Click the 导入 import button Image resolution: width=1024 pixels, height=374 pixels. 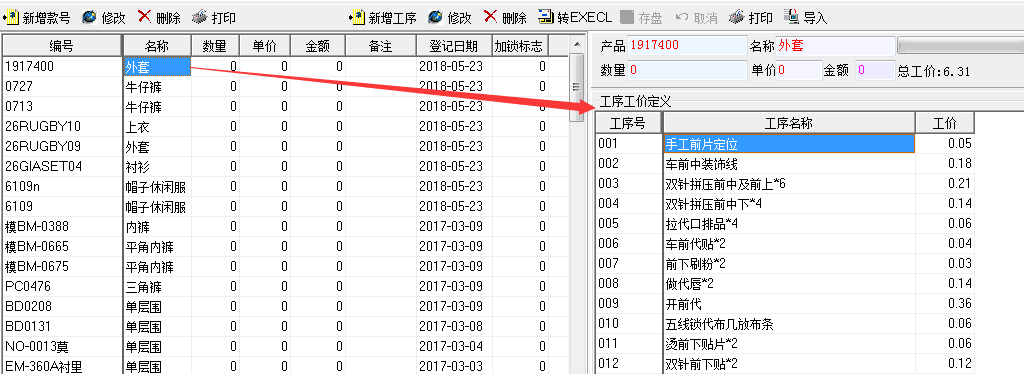pos(806,18)
